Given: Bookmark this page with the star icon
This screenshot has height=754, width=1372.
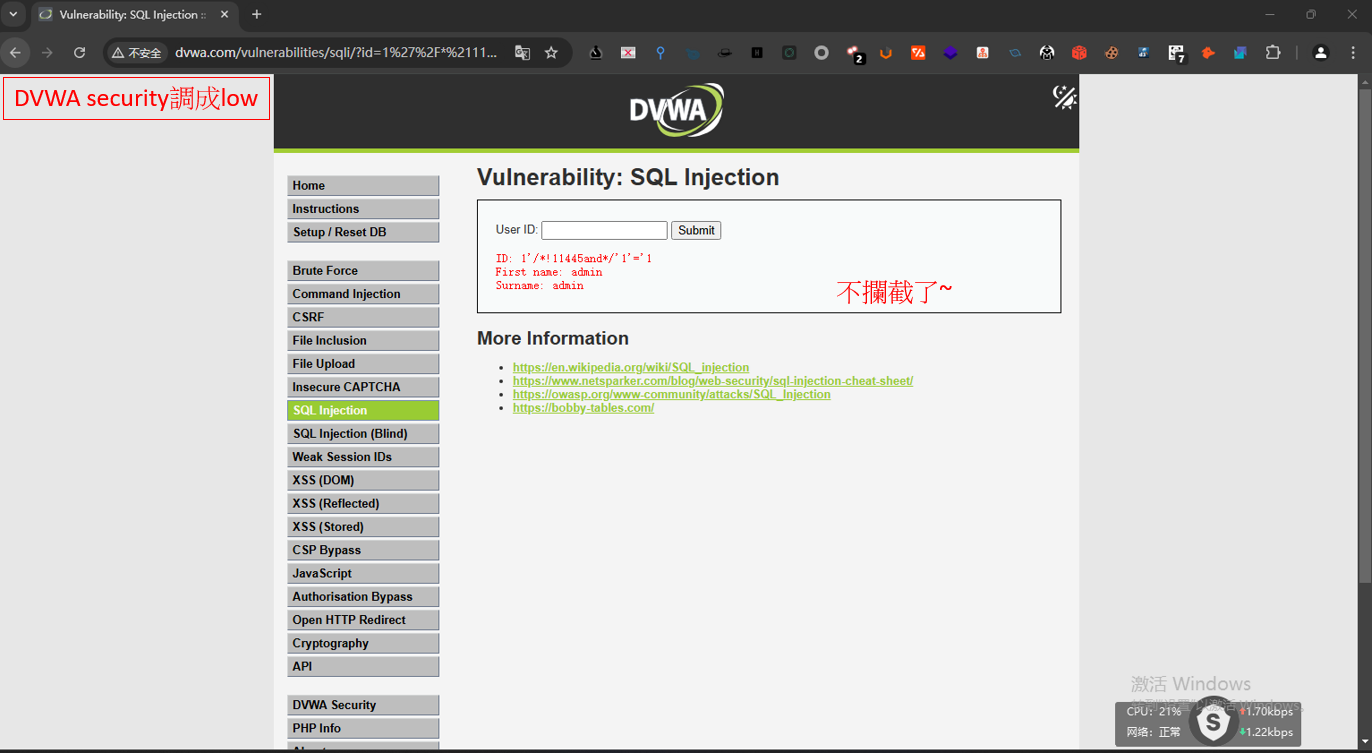Looking at the screenshot, I should [551, 53].
